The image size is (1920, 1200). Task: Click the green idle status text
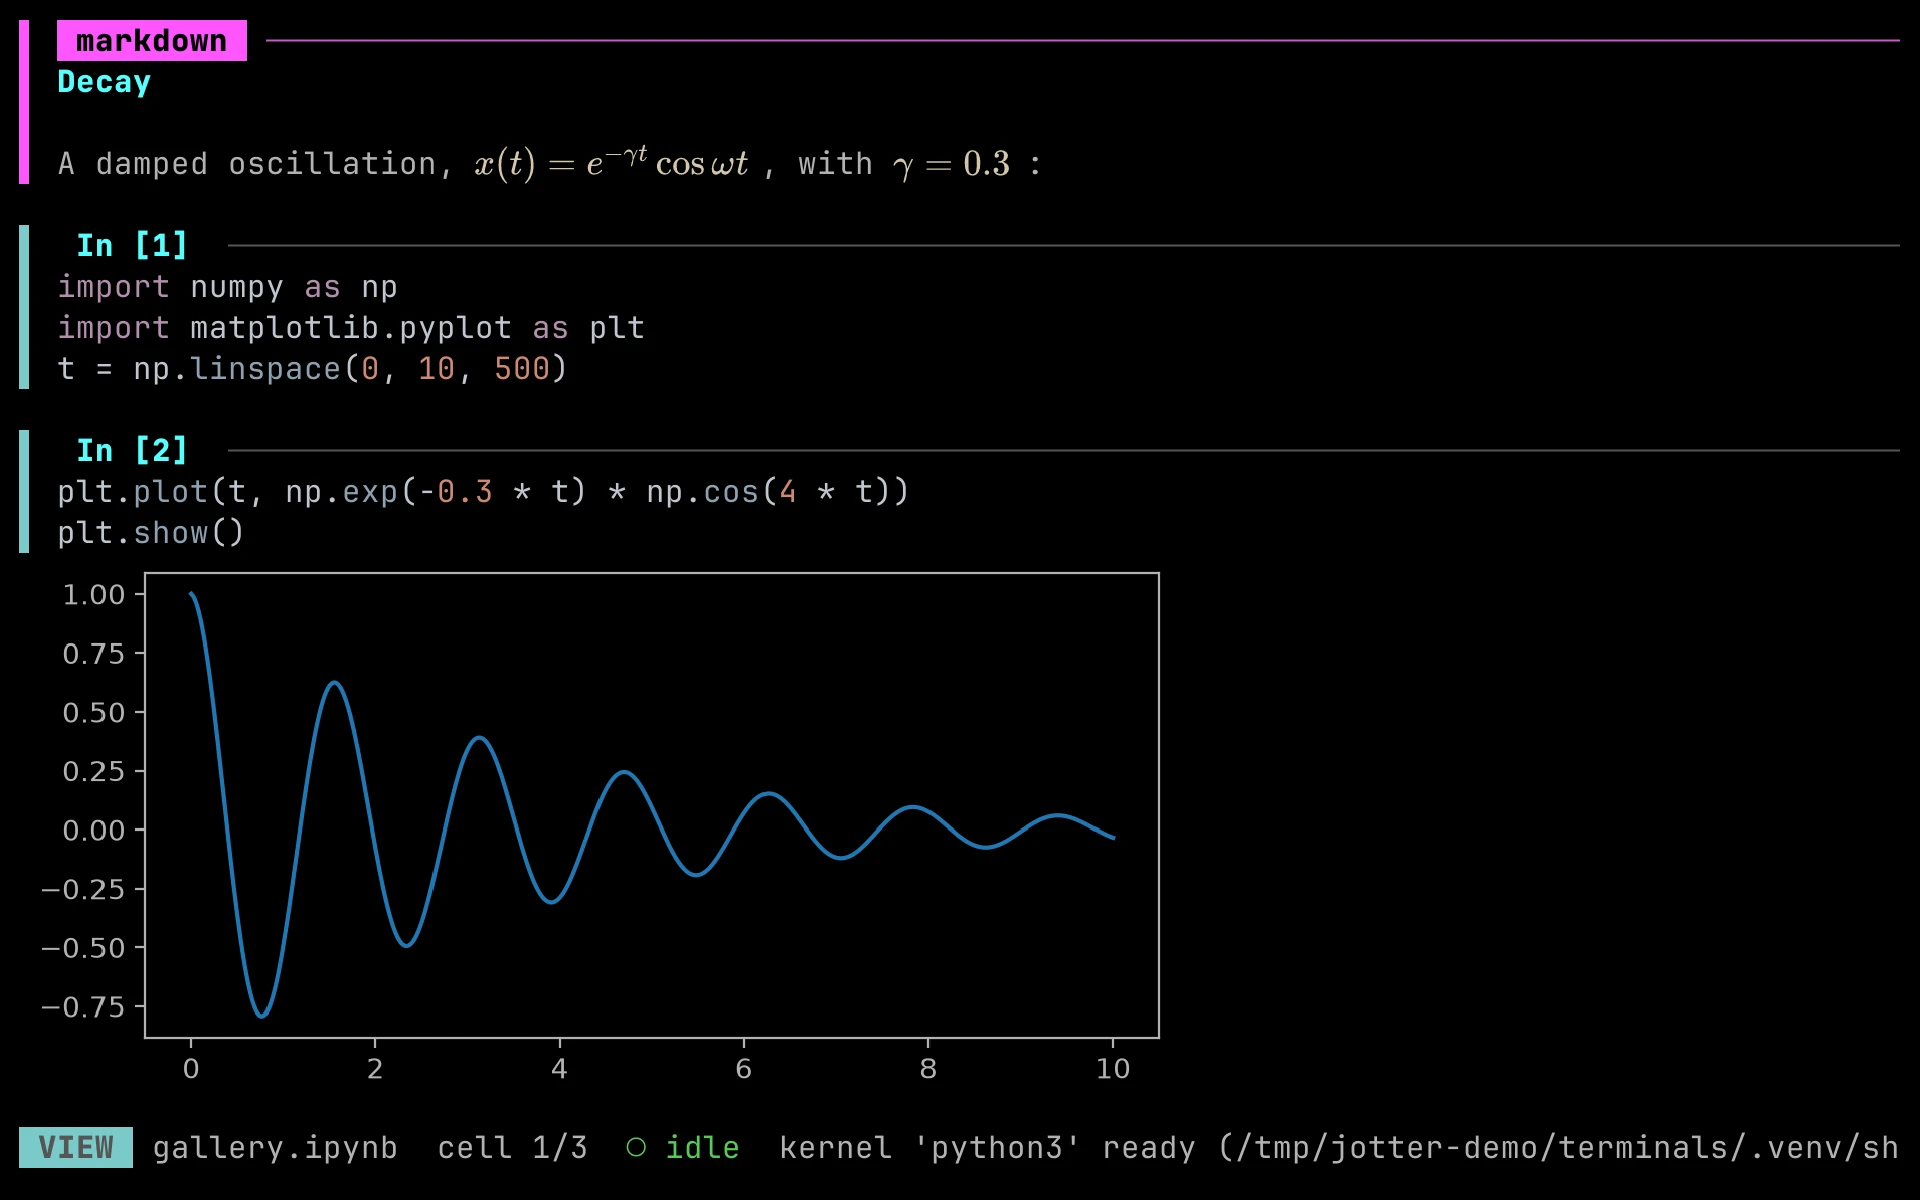pyautogui.click(x=702, y=1147)
